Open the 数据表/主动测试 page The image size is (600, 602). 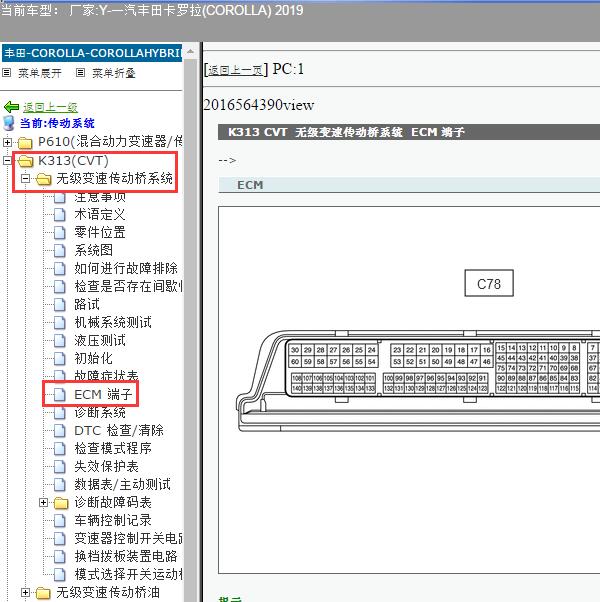122,485
